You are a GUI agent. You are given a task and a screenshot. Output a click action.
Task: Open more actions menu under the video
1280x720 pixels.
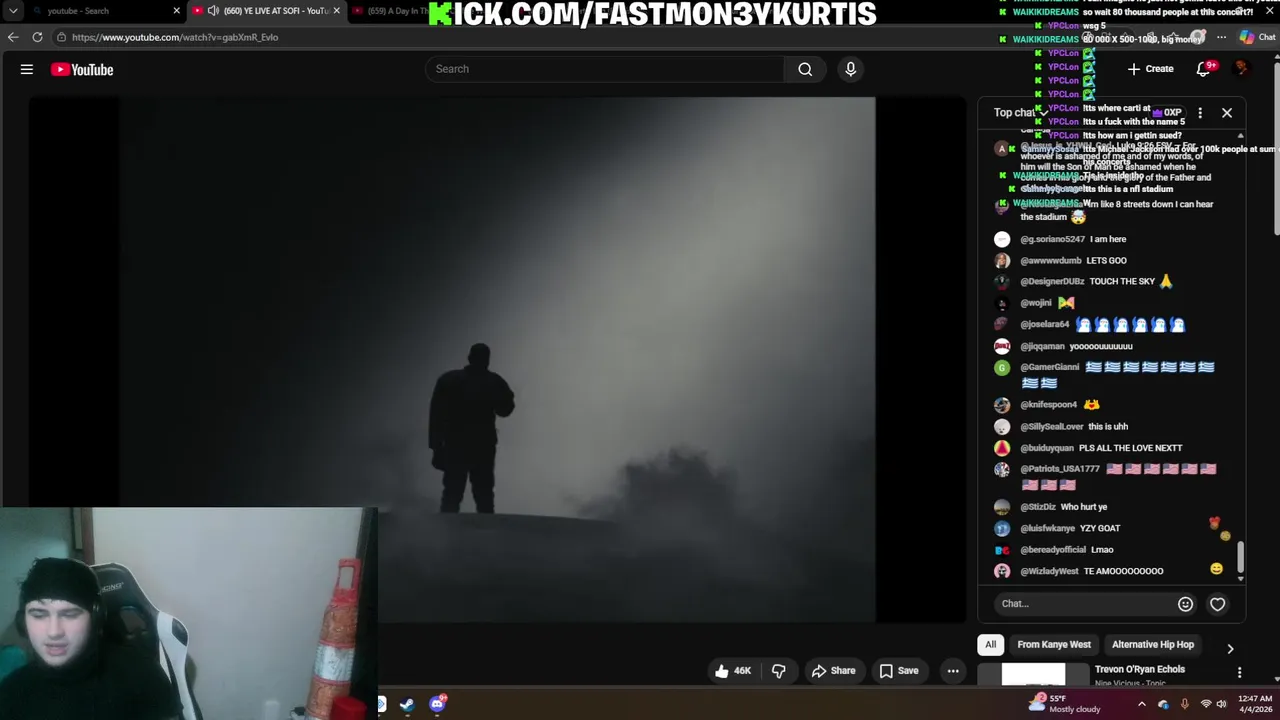(x=953, y=671)
